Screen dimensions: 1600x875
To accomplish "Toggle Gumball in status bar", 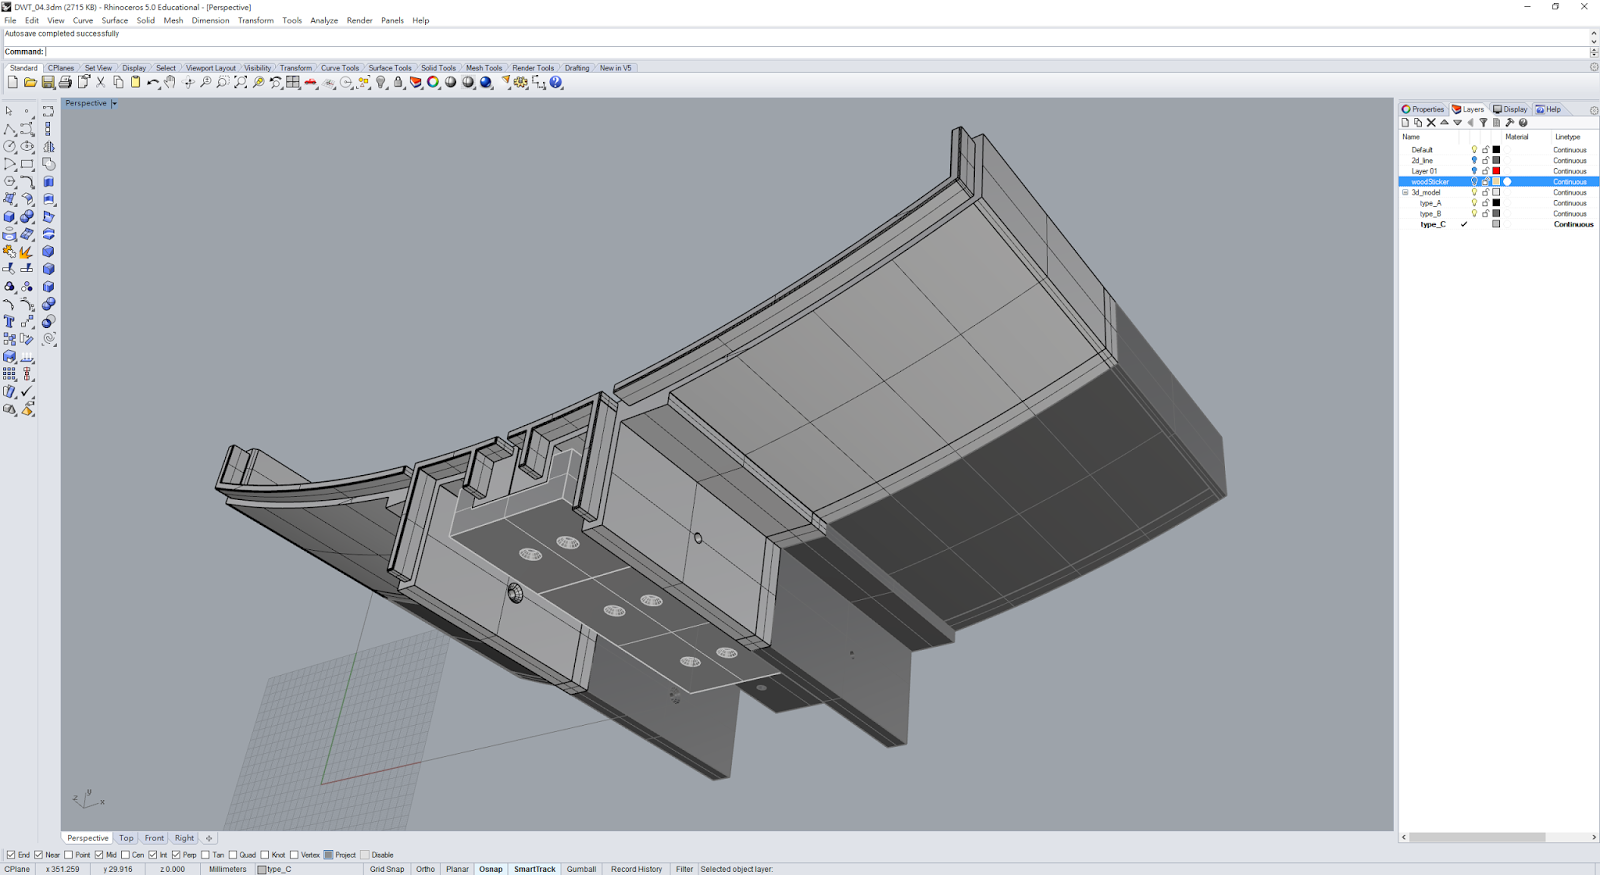I will point(581,869).
